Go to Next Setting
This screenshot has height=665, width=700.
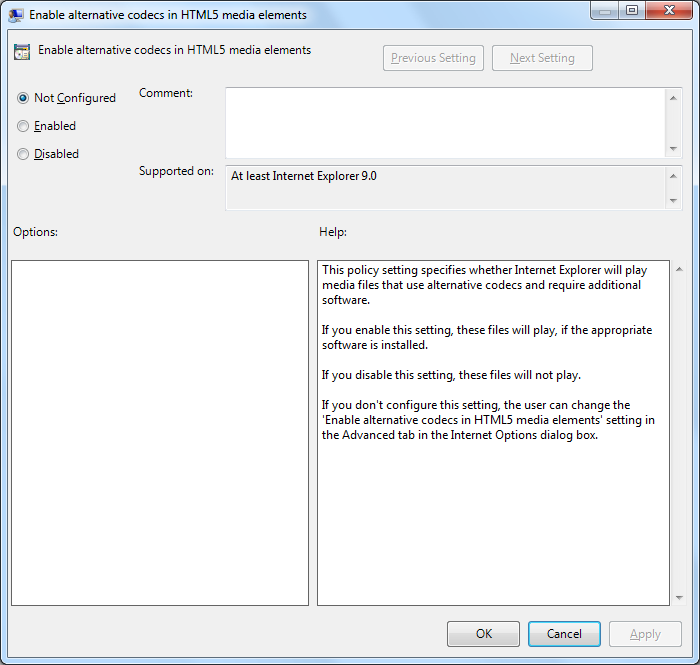542,58
